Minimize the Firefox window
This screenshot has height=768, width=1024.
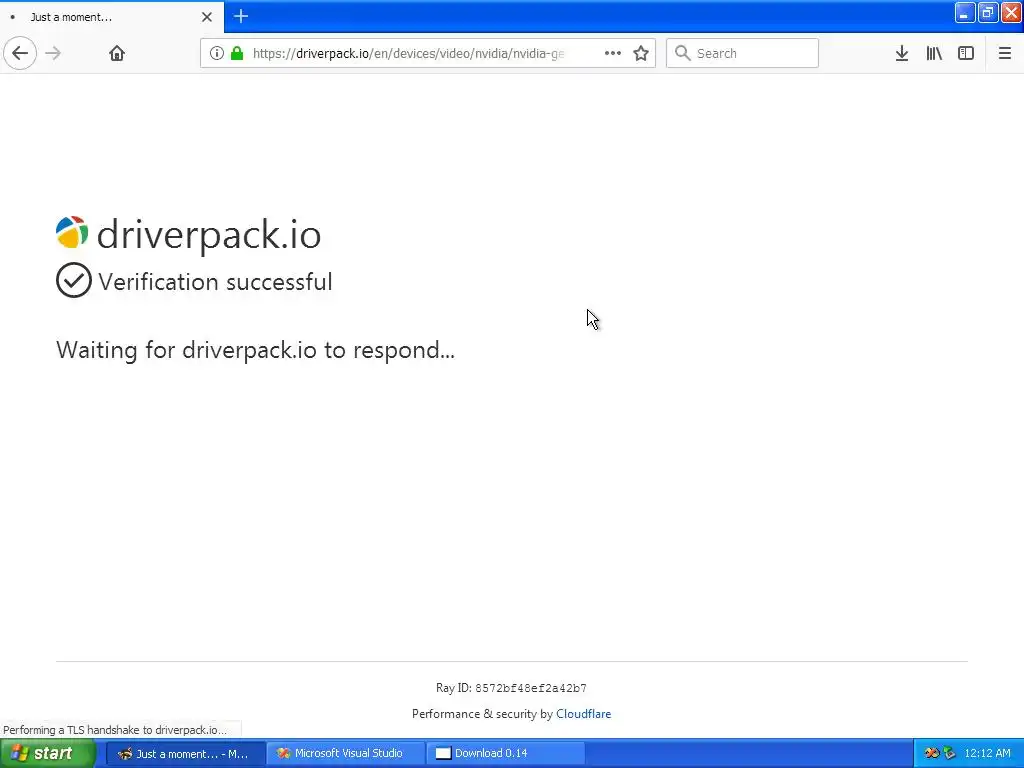[x=965, y=13]
